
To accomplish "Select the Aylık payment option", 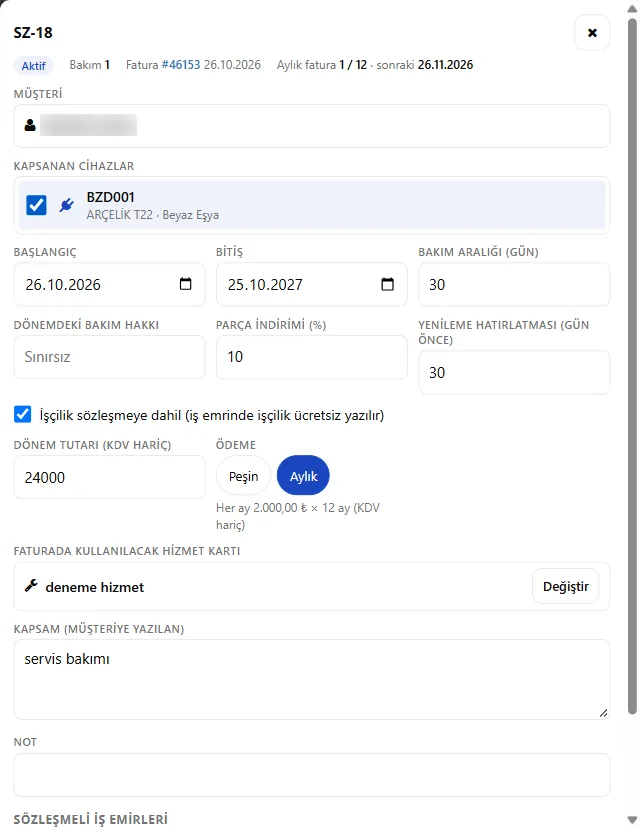I will pyautogui.click(x=303, y=476).
